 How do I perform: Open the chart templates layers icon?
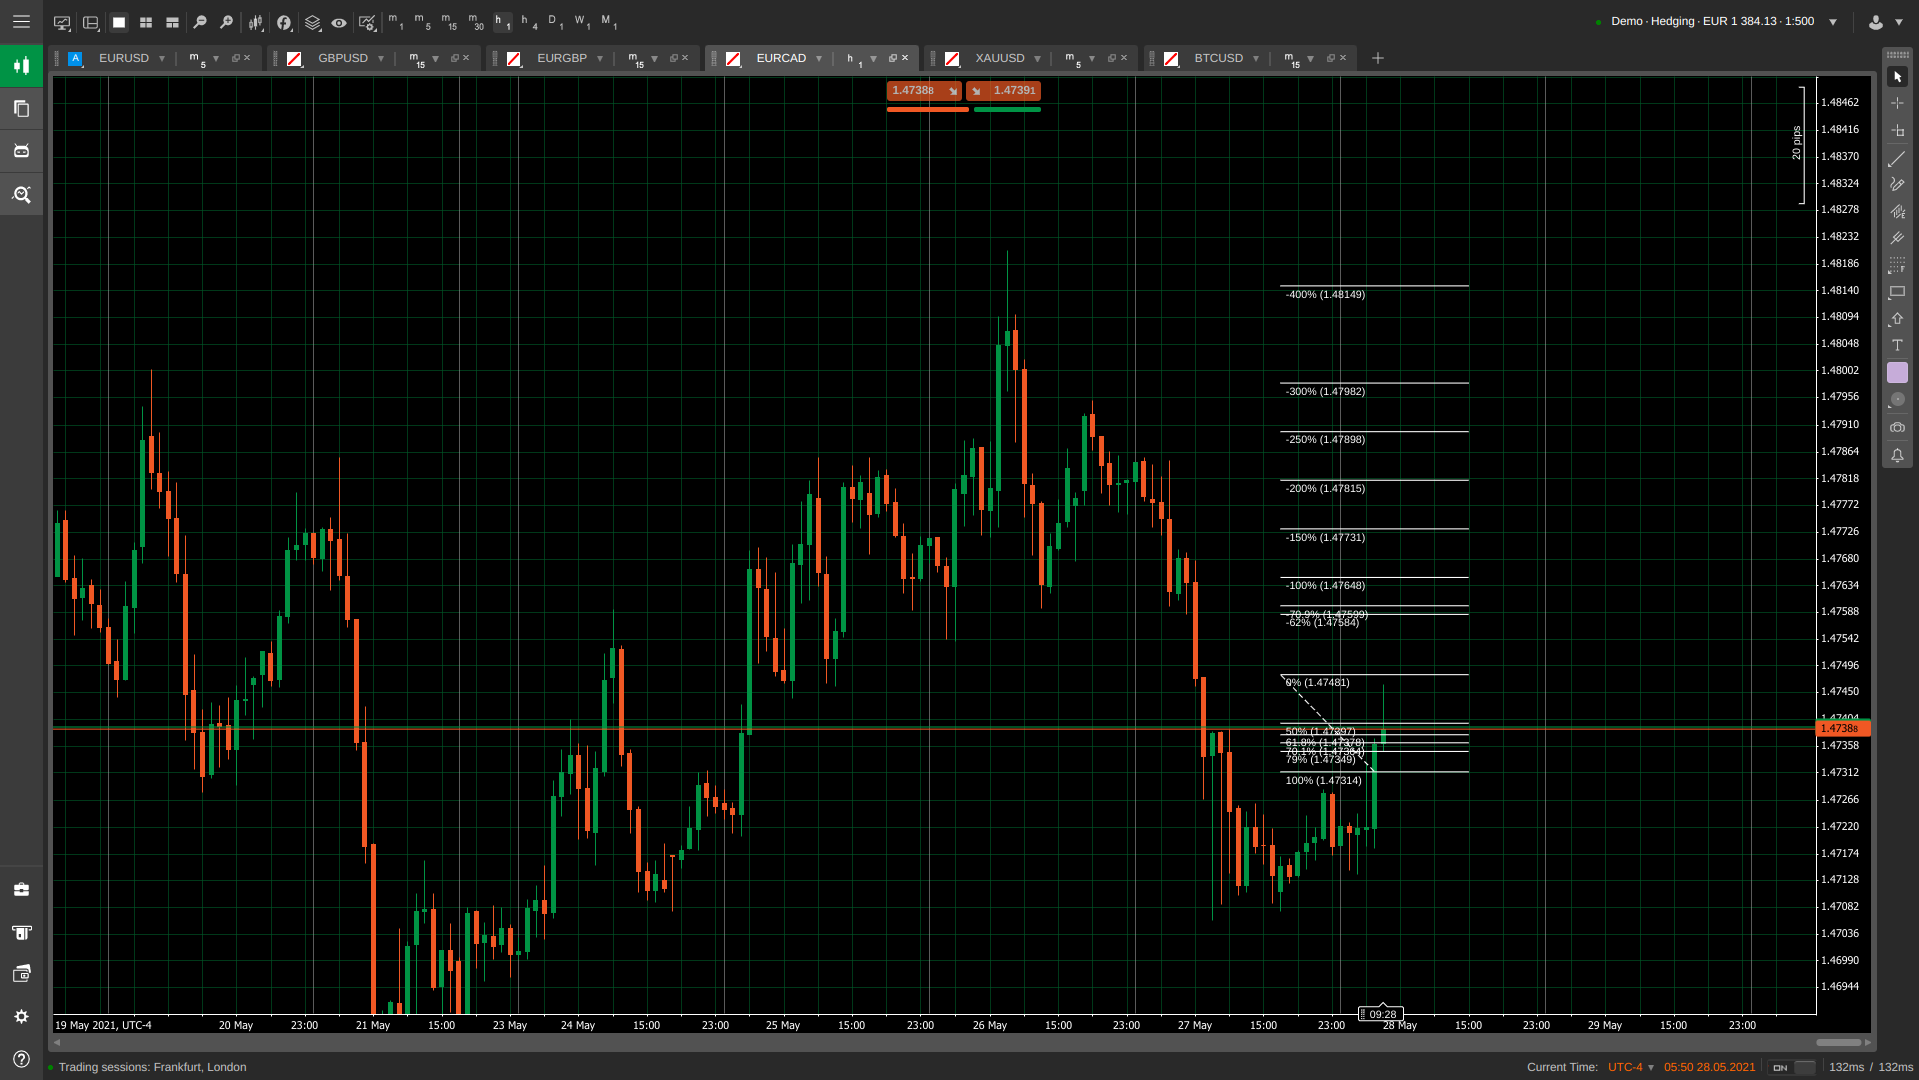(x=312, y=22)
